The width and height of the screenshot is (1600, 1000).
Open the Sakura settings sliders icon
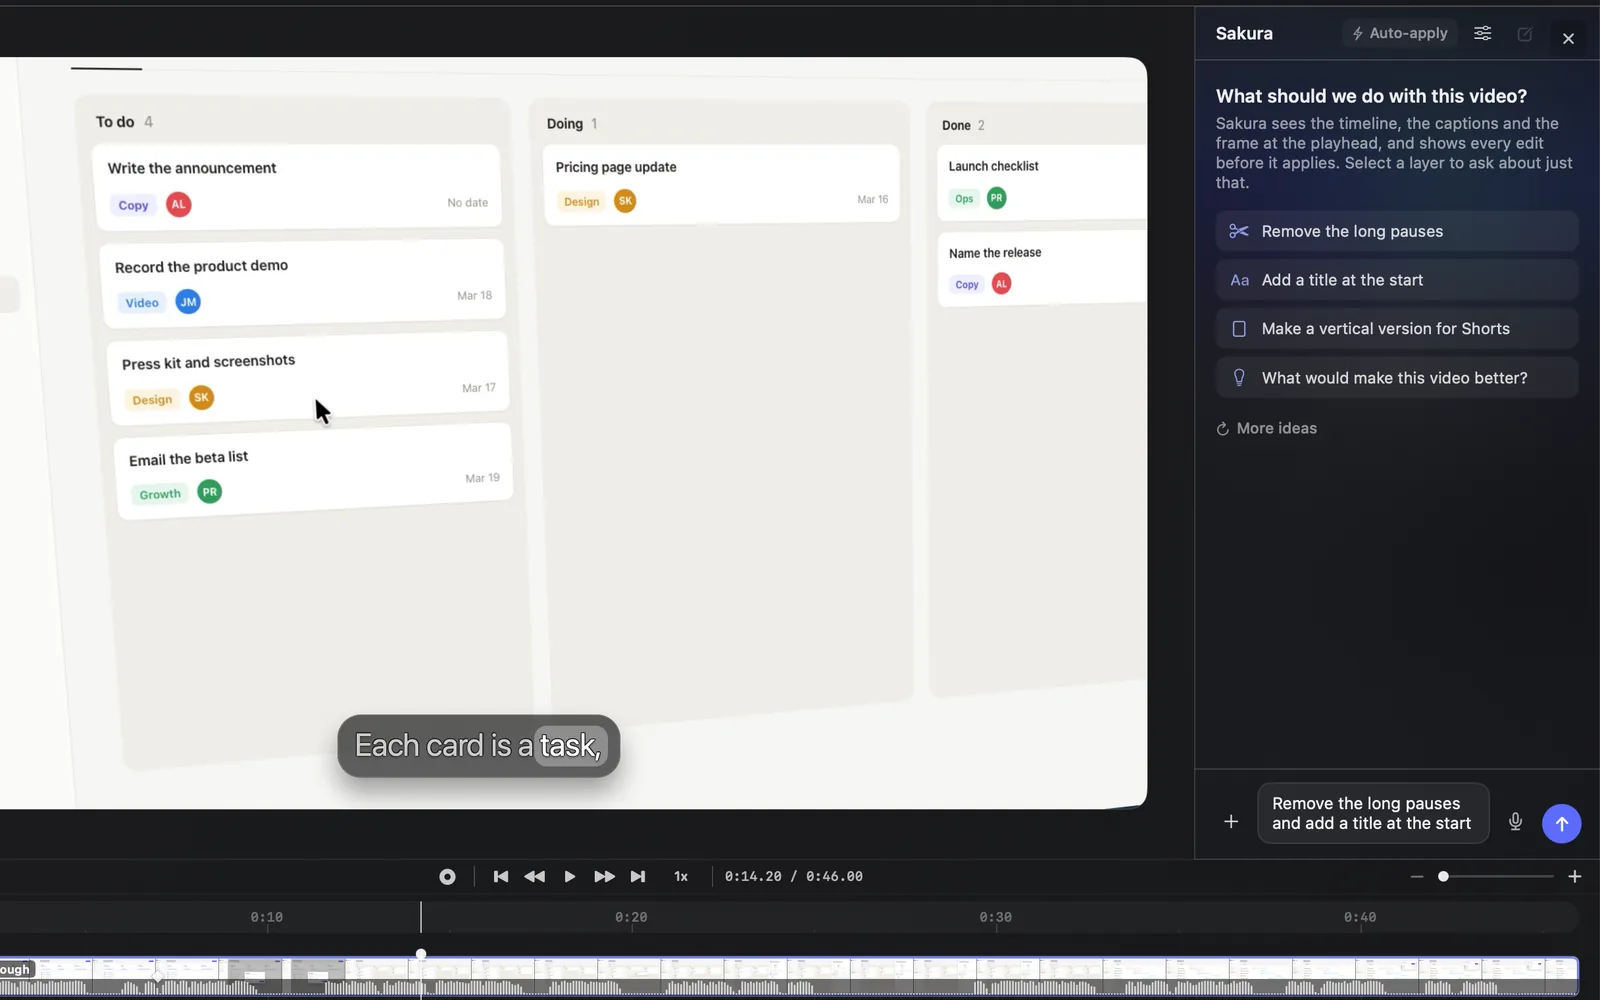[1483, 33]
